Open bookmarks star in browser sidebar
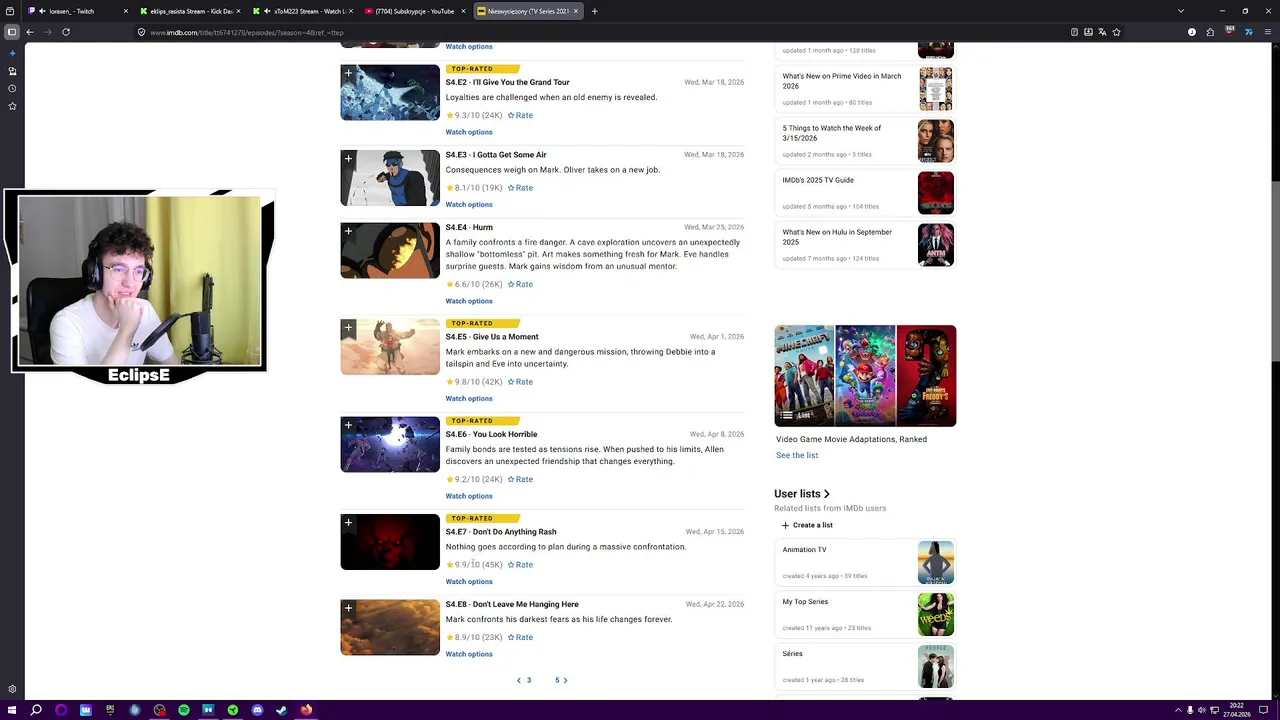 (12, 106)
